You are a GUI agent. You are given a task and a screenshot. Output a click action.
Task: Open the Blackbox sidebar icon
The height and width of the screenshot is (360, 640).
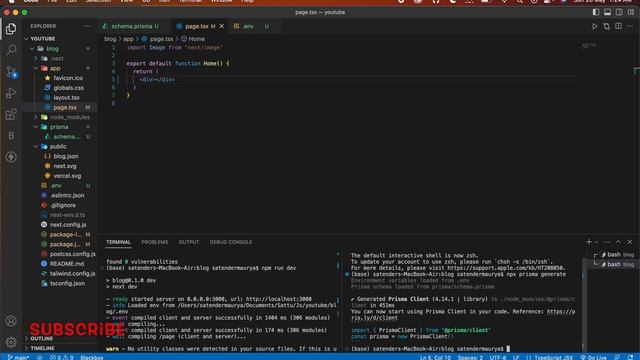pos(11,136)
